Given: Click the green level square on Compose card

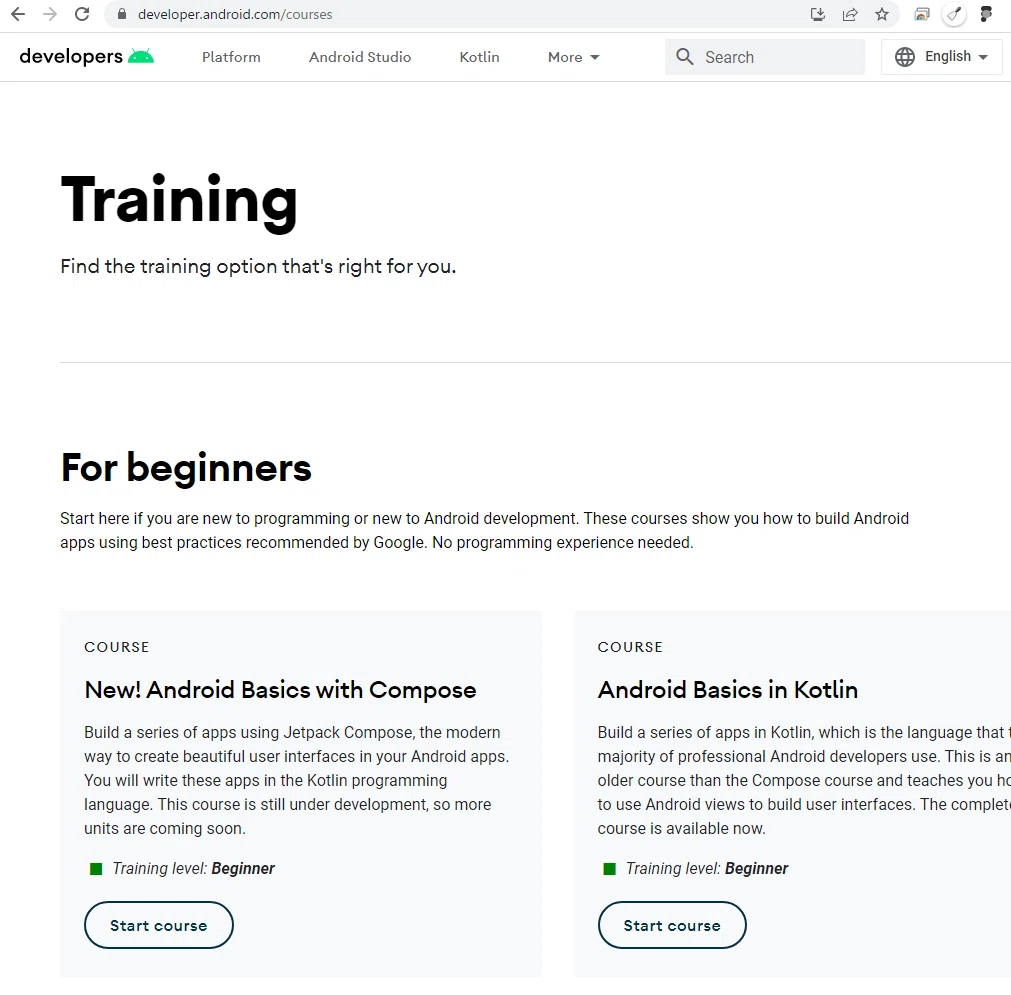Looking at the screenshot, I should [96, 869].
